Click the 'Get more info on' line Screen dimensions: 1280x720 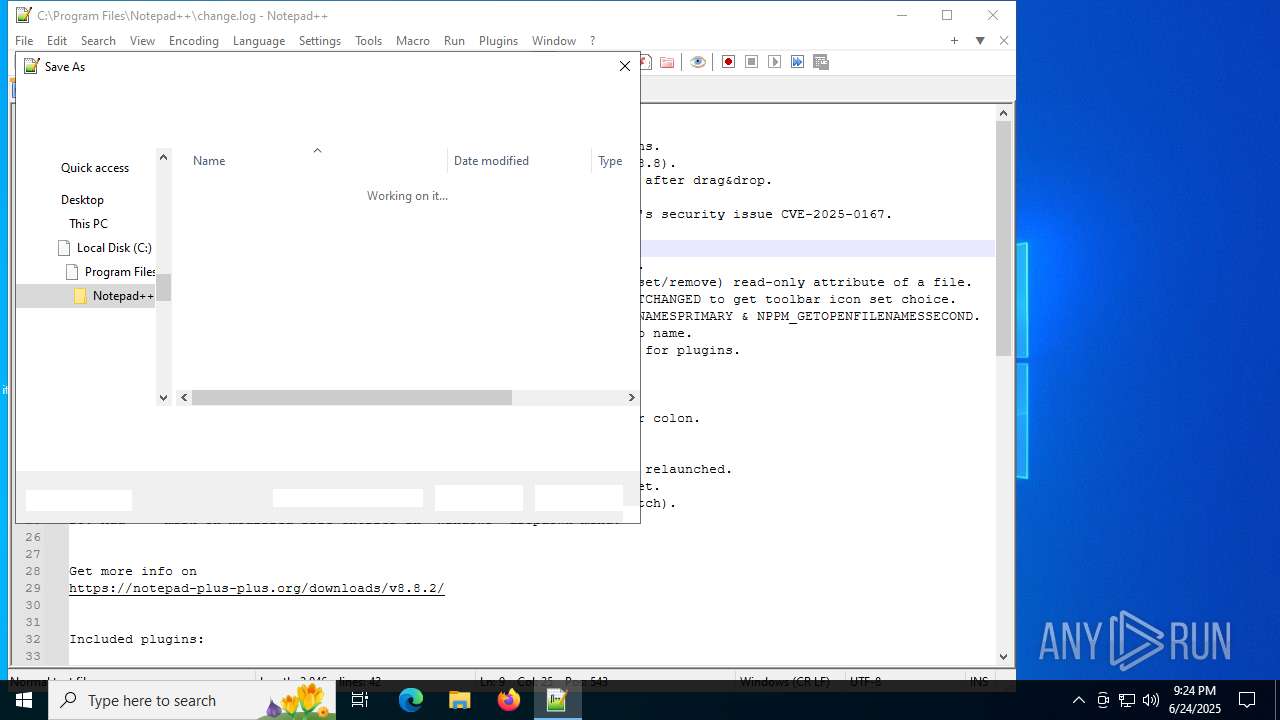tap(133, 571)
